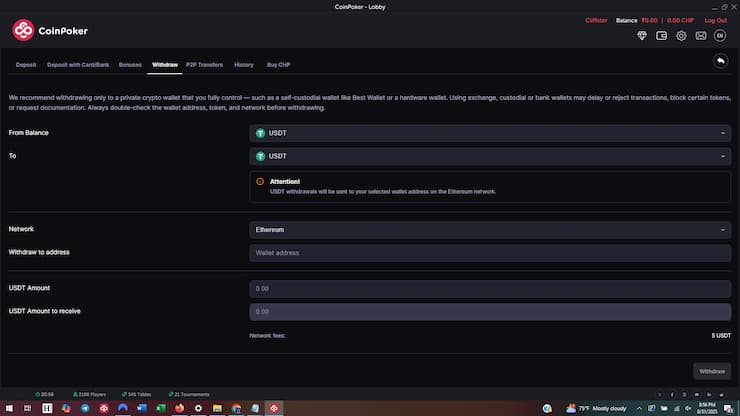Open Telegram from the taskbar

85,408
